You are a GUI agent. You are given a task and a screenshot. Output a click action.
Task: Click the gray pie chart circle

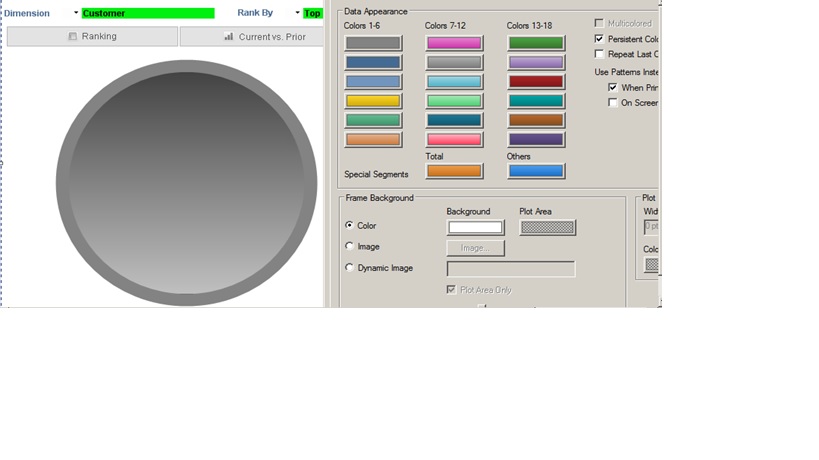coord(186,183)
